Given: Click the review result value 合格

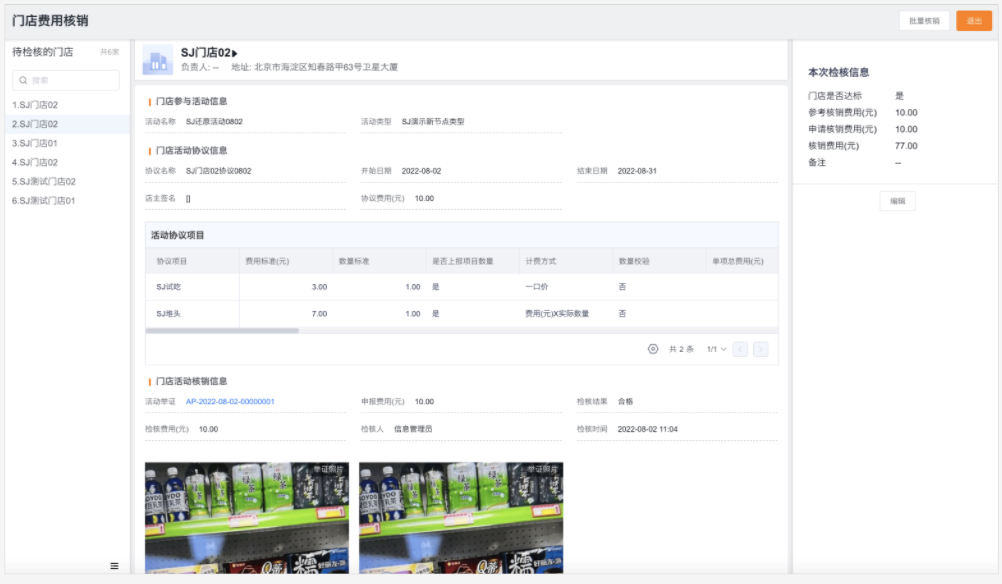Looking at the screenshot, I should click(x=626, y=402).
